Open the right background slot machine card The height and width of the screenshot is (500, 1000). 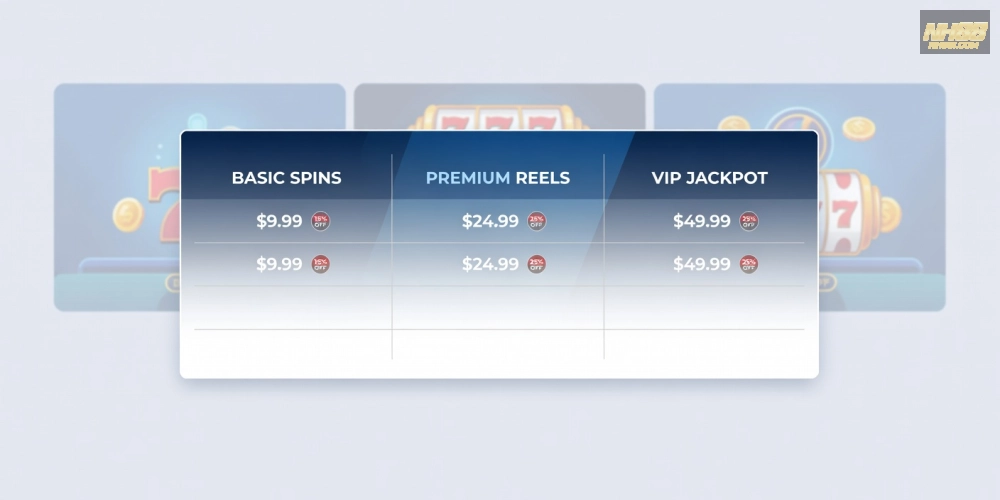pos(882,200)
